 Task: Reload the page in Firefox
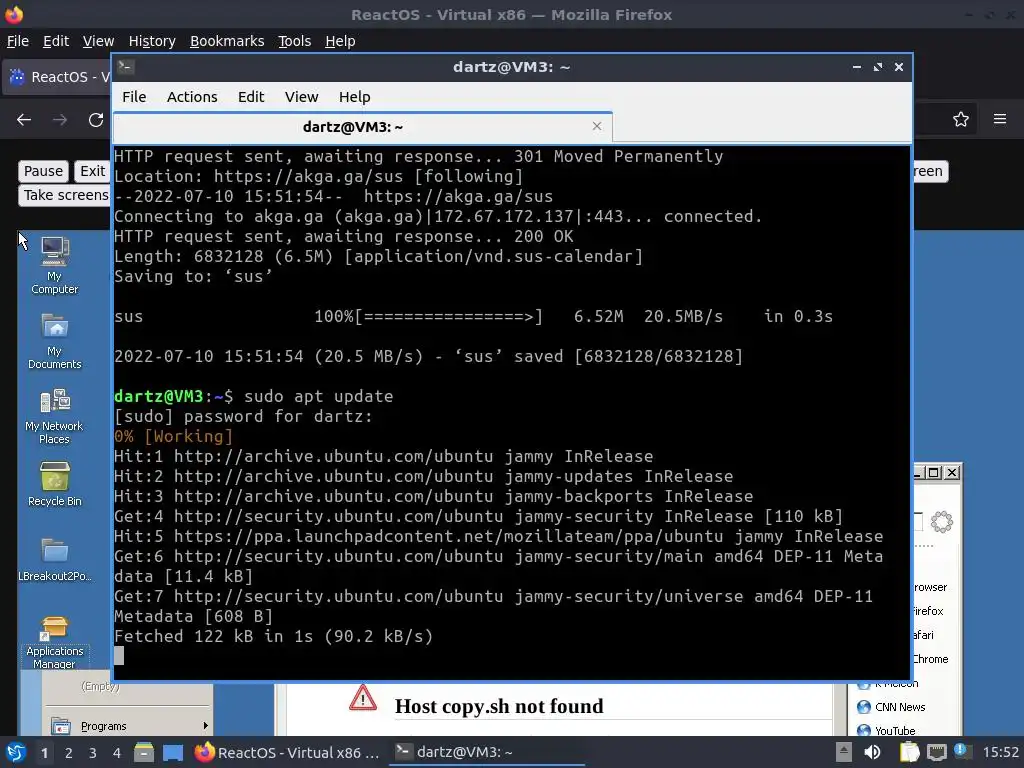click(96, 120)
